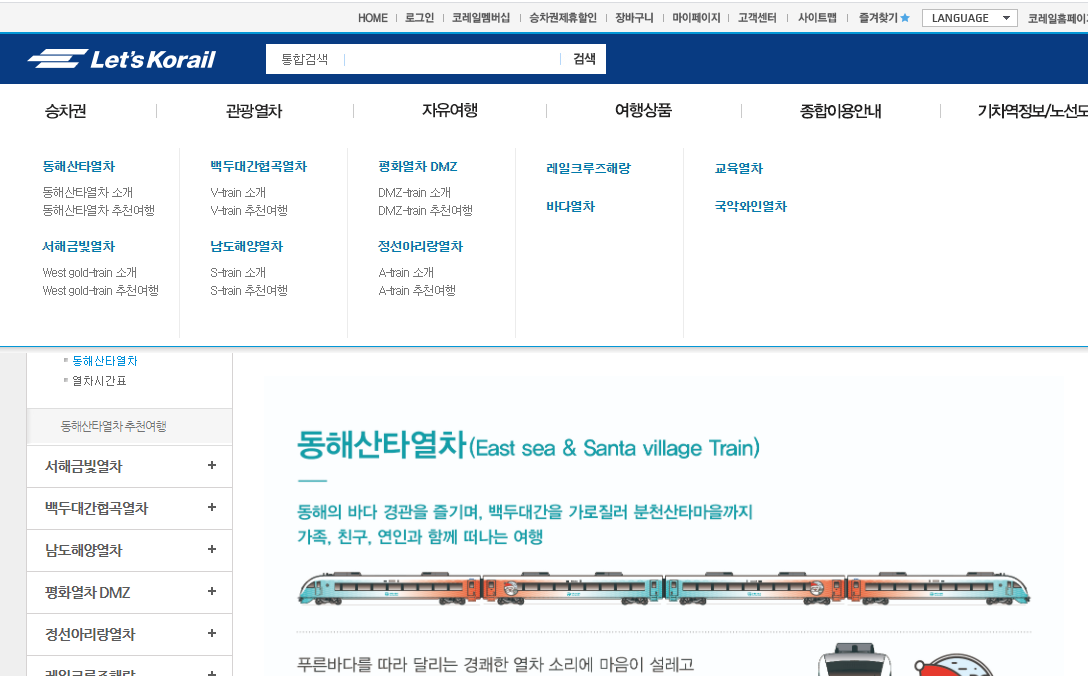Open HOME link in top bar
Viewport: 1088px width, 676px height.
(x=373, y=18)
